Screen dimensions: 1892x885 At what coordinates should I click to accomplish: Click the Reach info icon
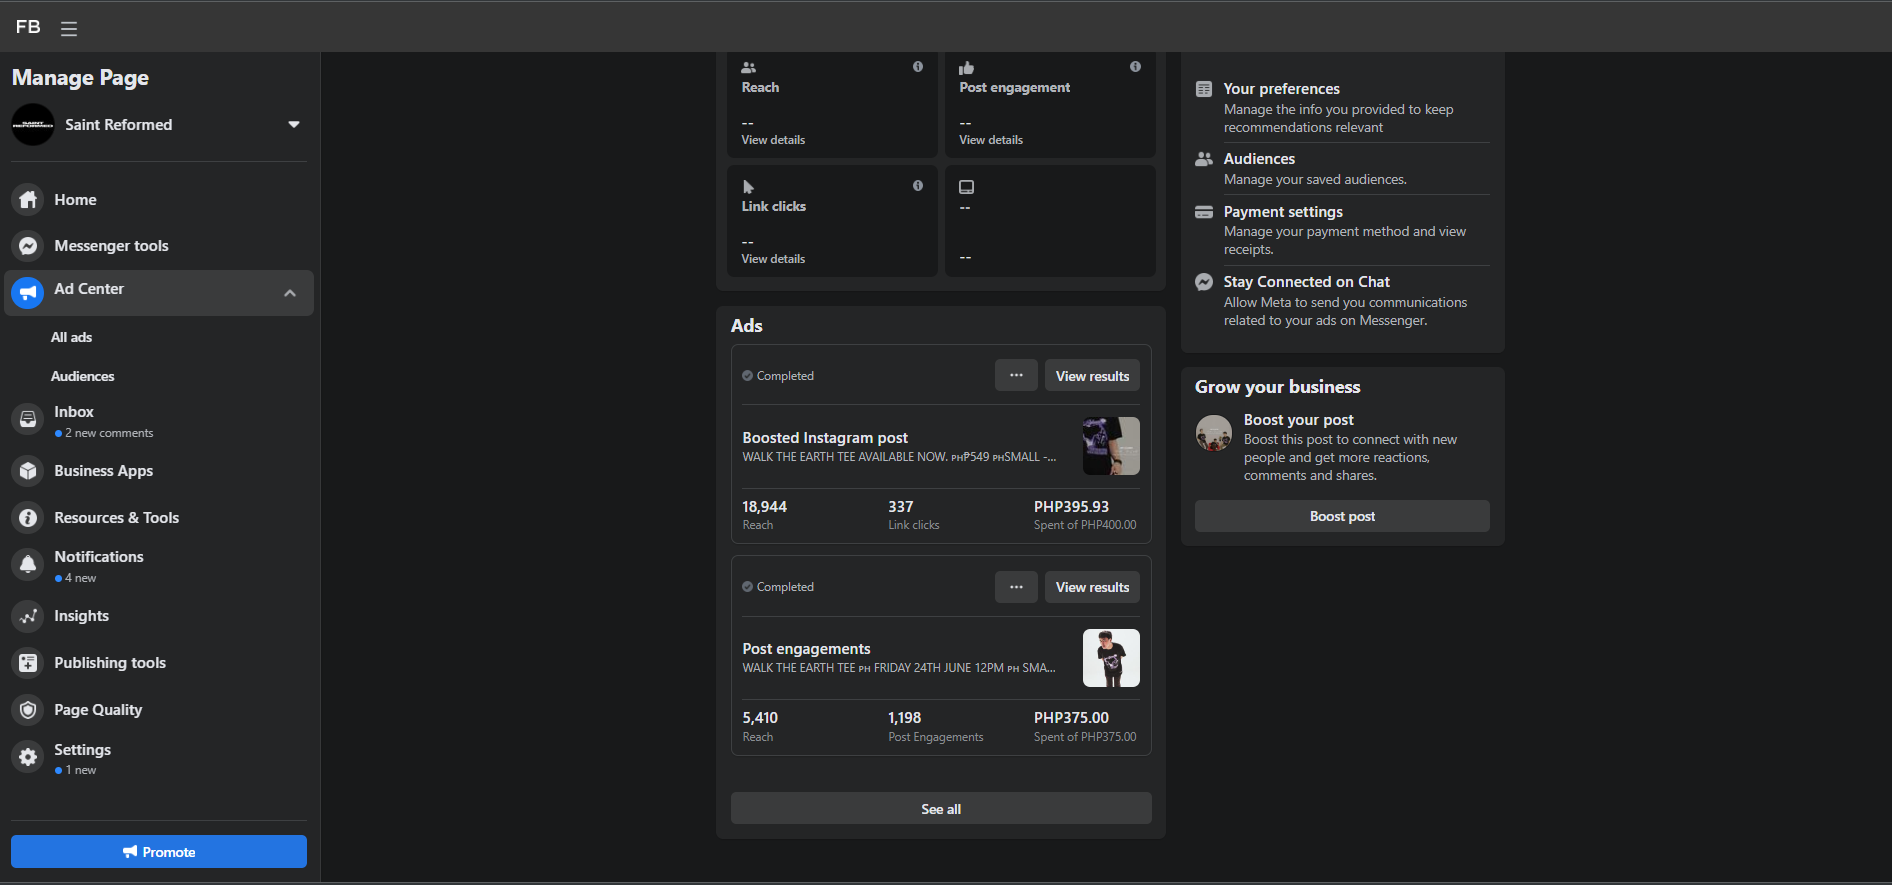pos(918,67)
